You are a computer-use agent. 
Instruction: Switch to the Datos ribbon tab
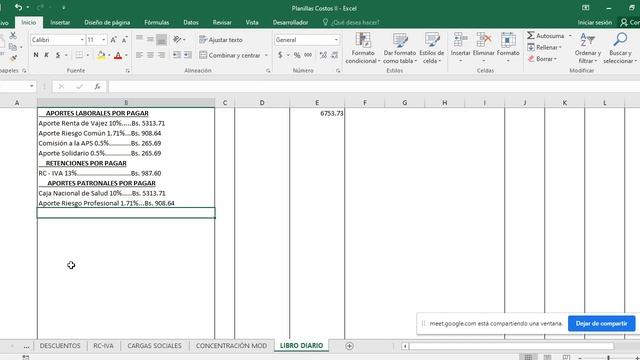pyautogui.click(x=191, y=22)
